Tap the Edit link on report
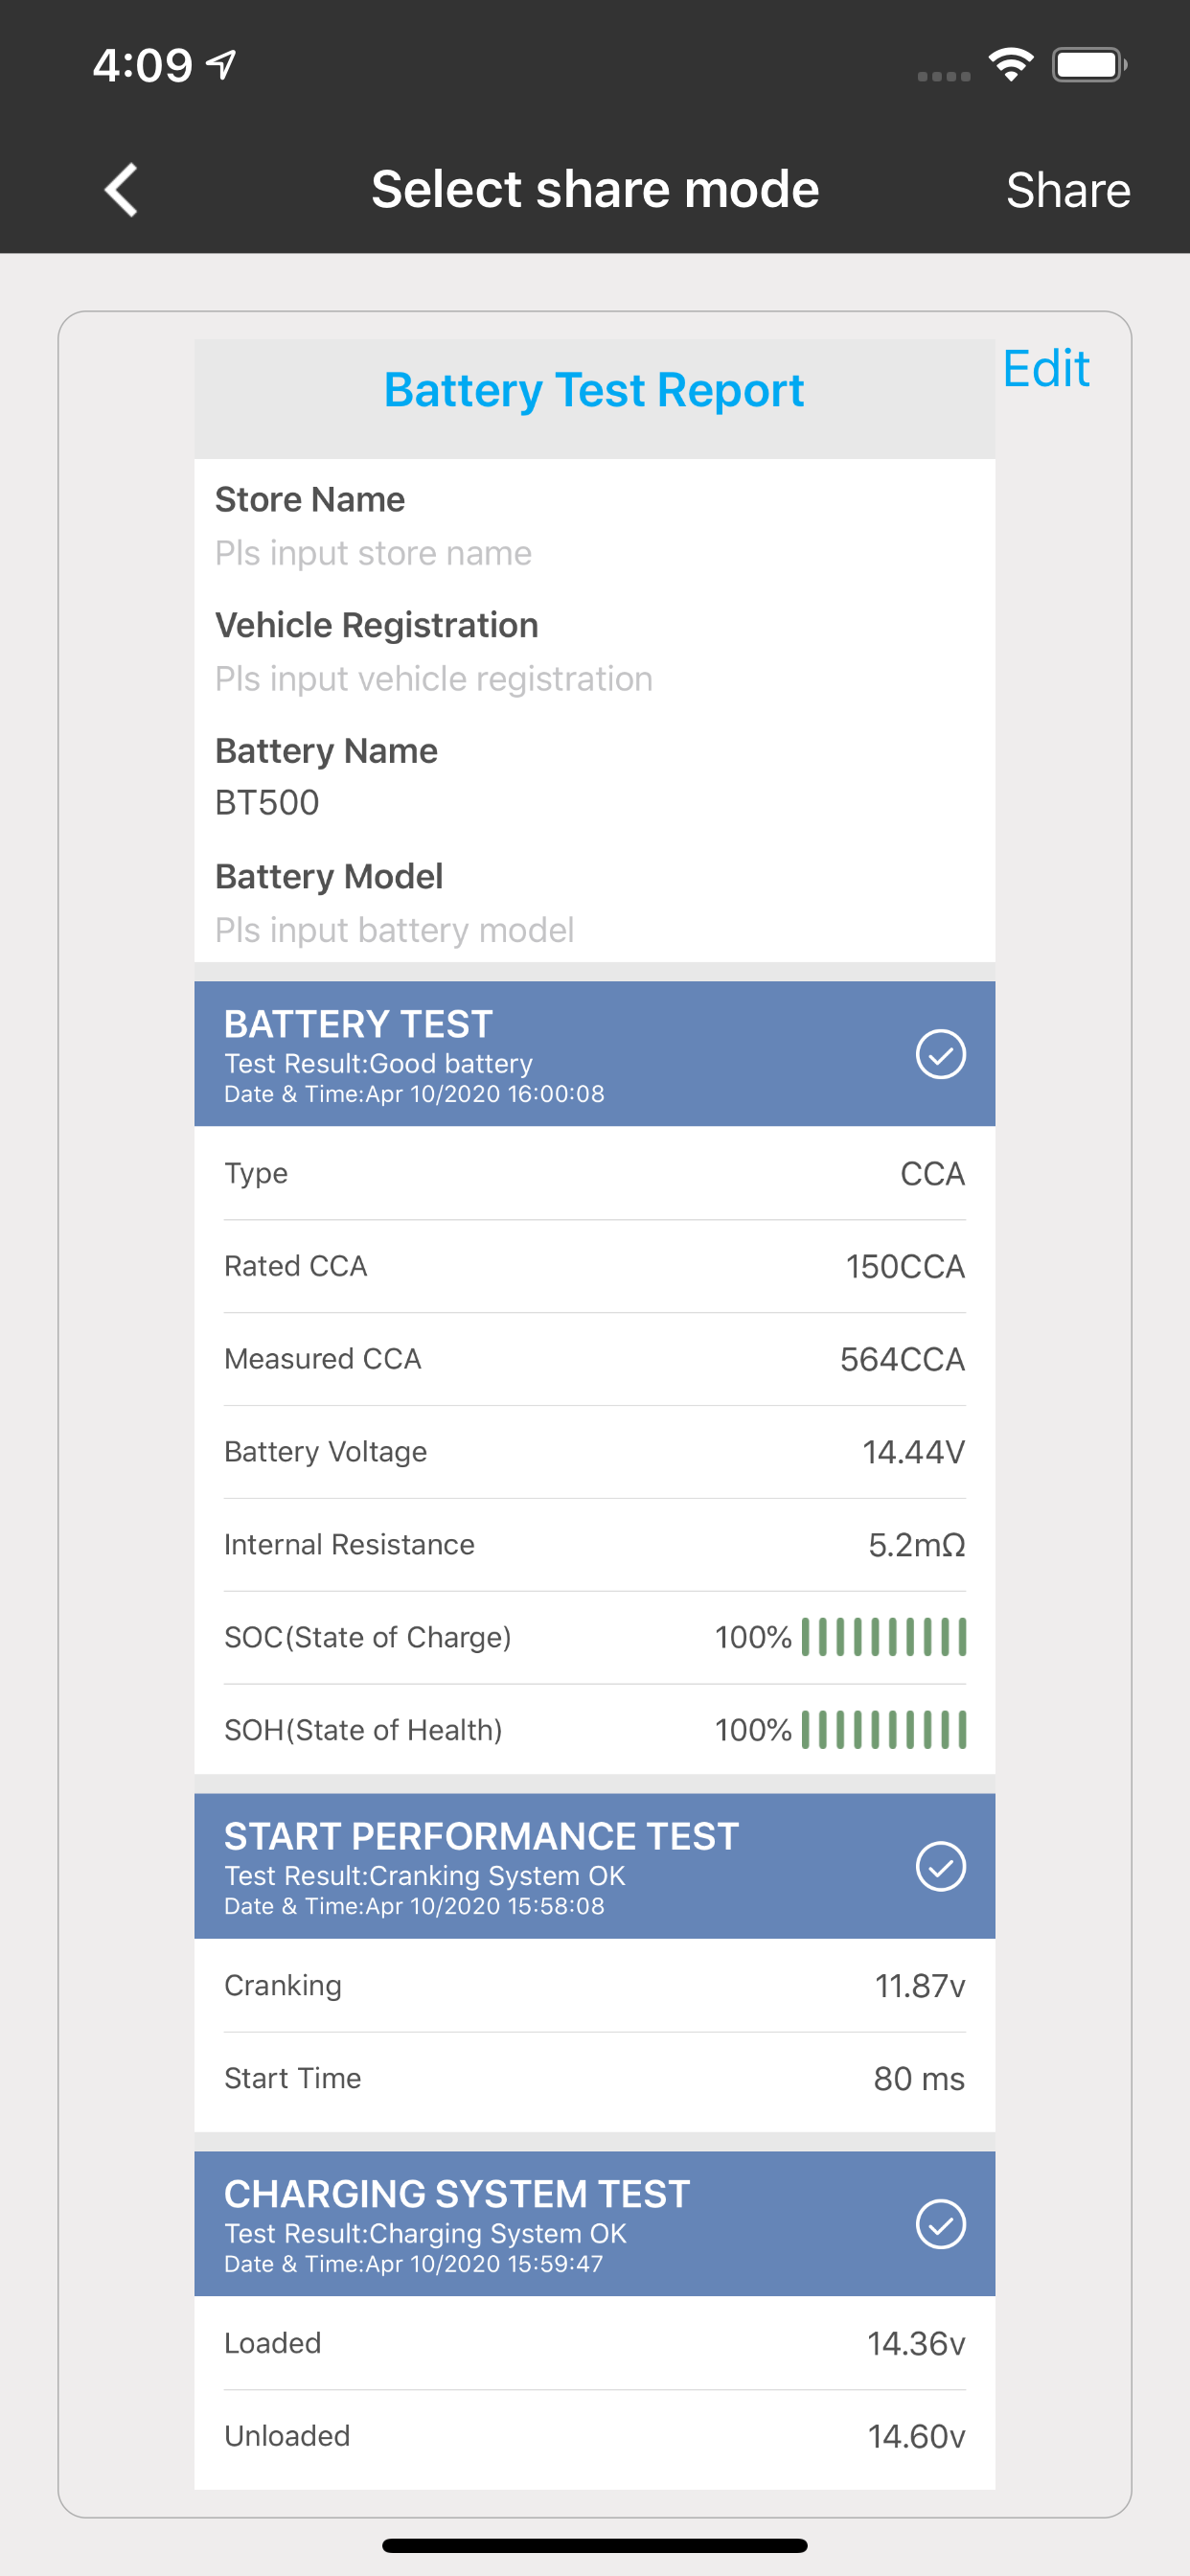1190x2576 pixels. pyautogui.click(x=1046, y=369)
